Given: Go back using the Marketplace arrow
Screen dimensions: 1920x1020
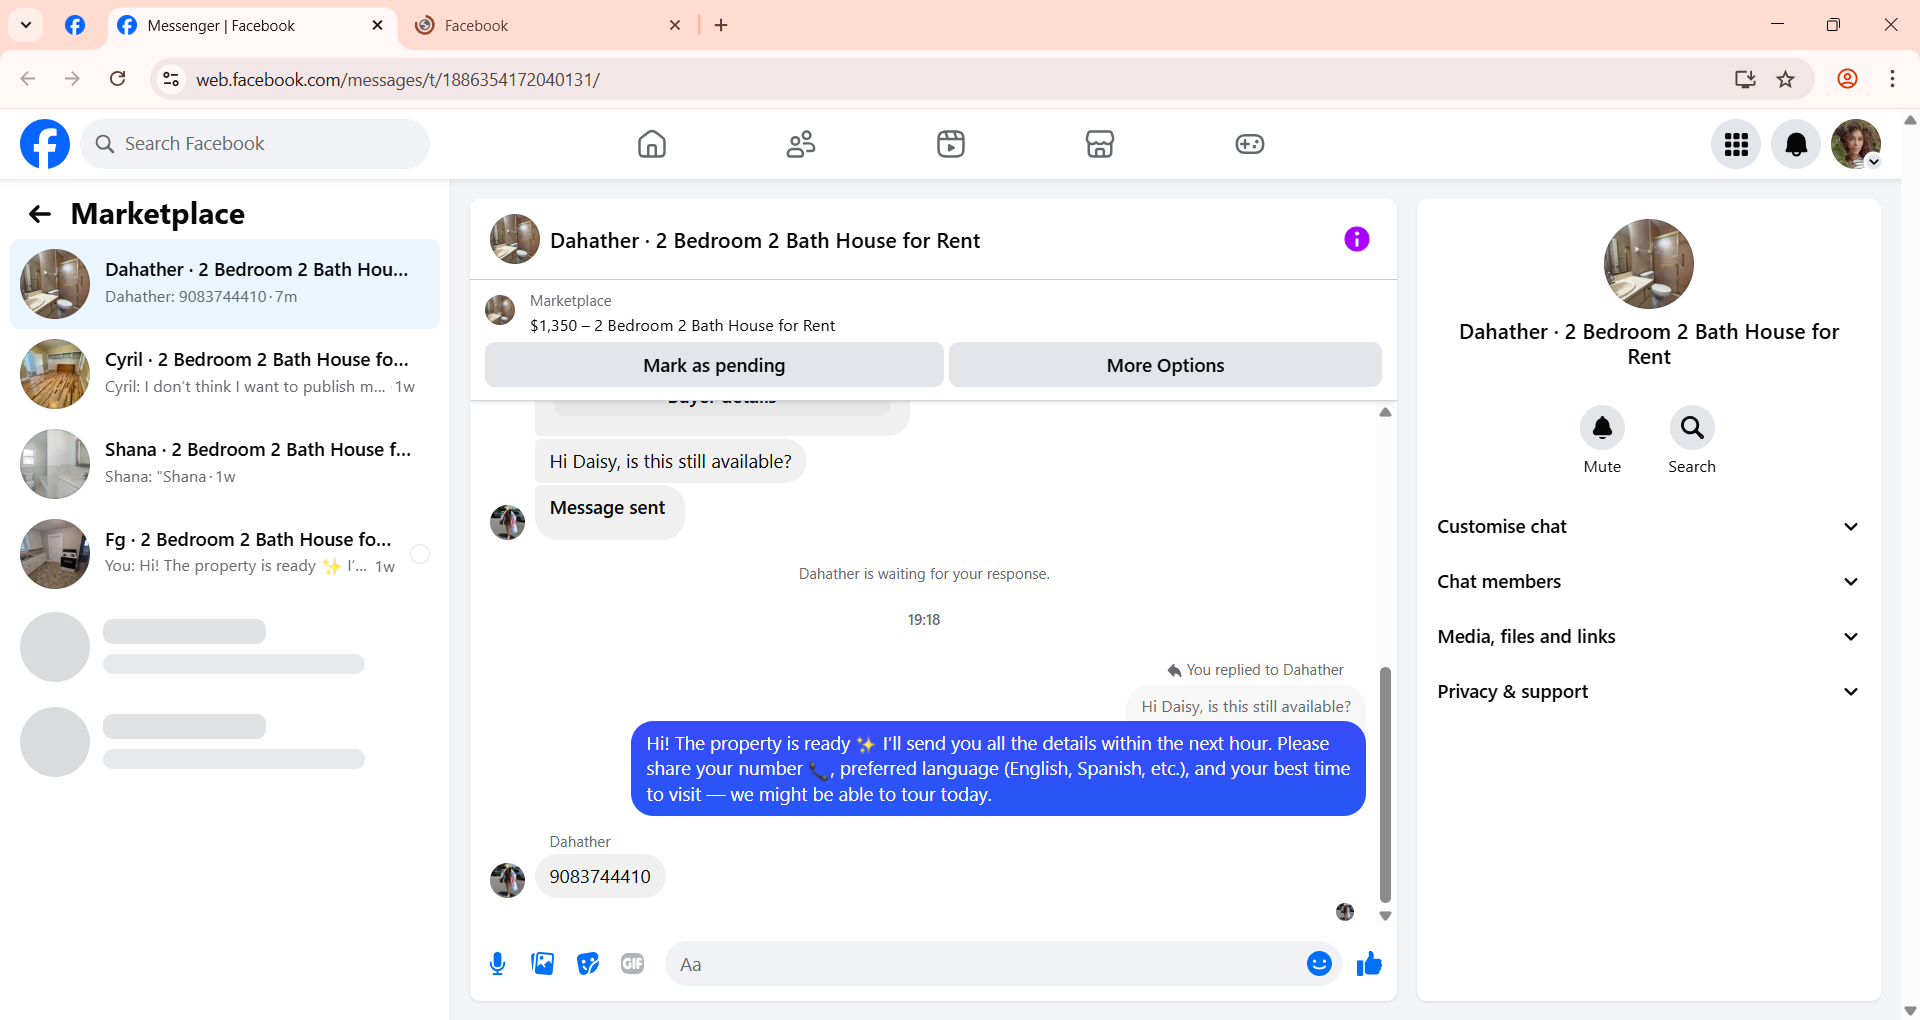Looking at the screenshot, I should point(40,214).
